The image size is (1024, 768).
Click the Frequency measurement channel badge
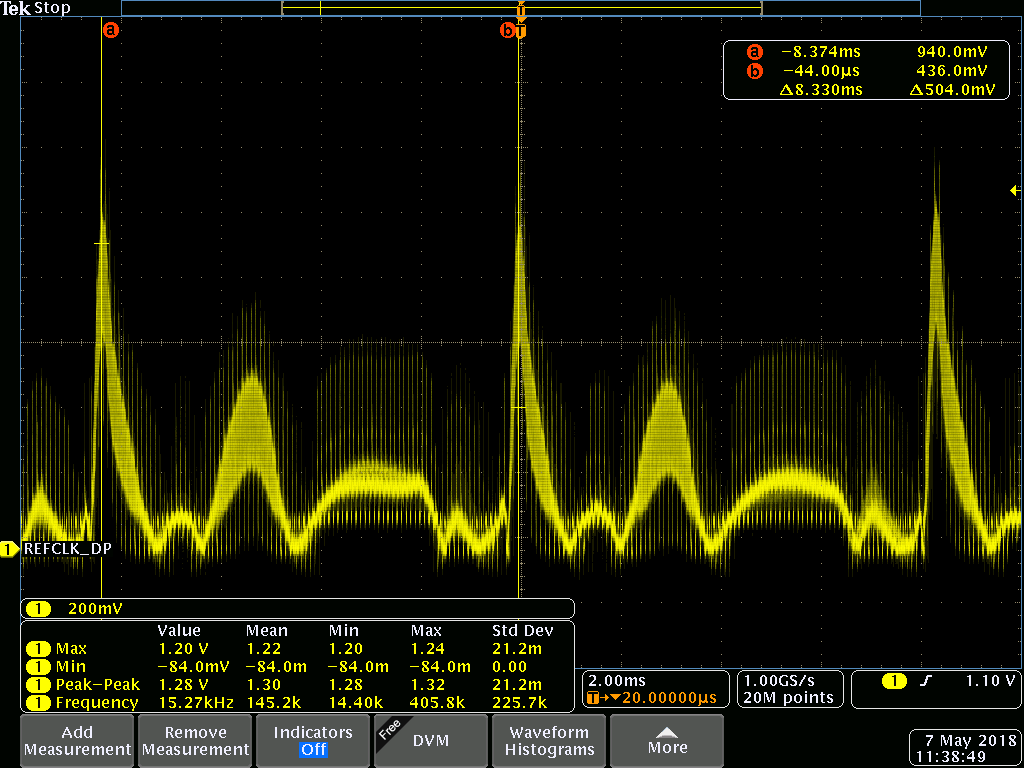point(38,702)
